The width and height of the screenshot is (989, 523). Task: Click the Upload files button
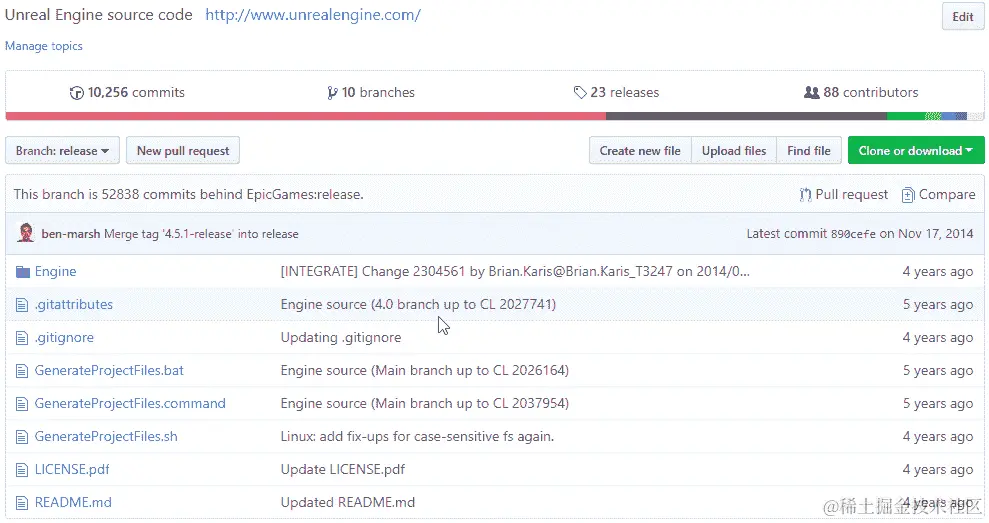734,151
